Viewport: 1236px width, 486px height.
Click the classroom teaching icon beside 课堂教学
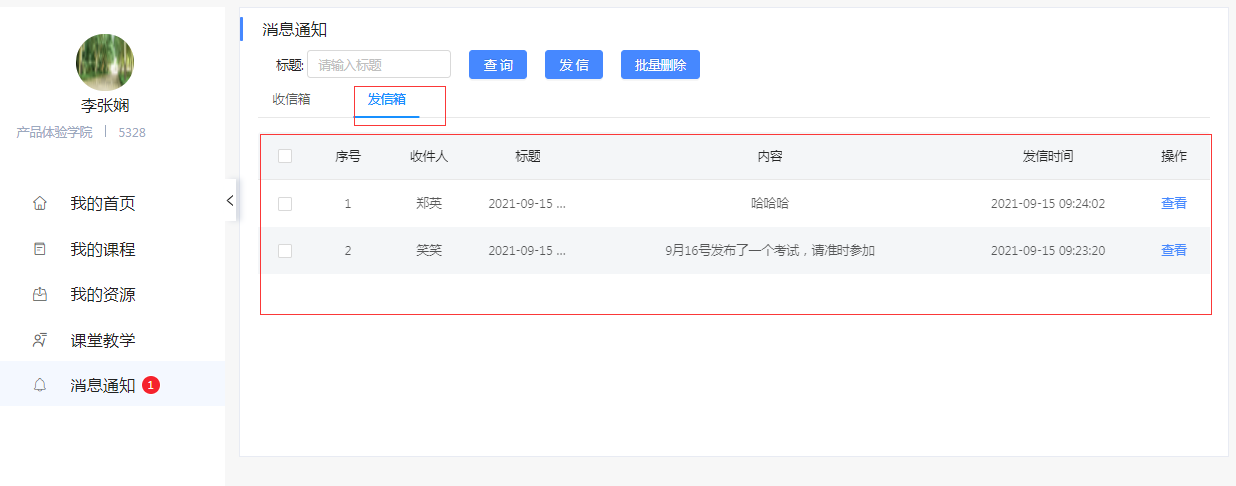[40, 340]
